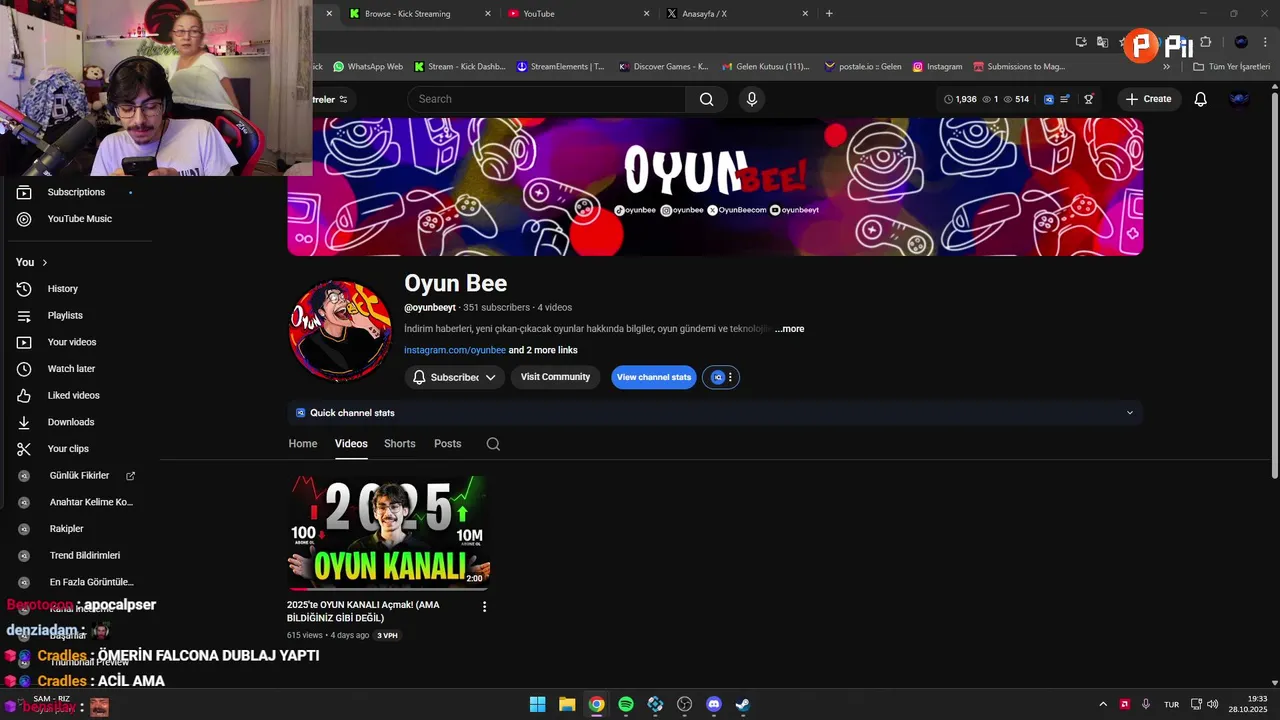Click the Visit Community button

[556, 377]
